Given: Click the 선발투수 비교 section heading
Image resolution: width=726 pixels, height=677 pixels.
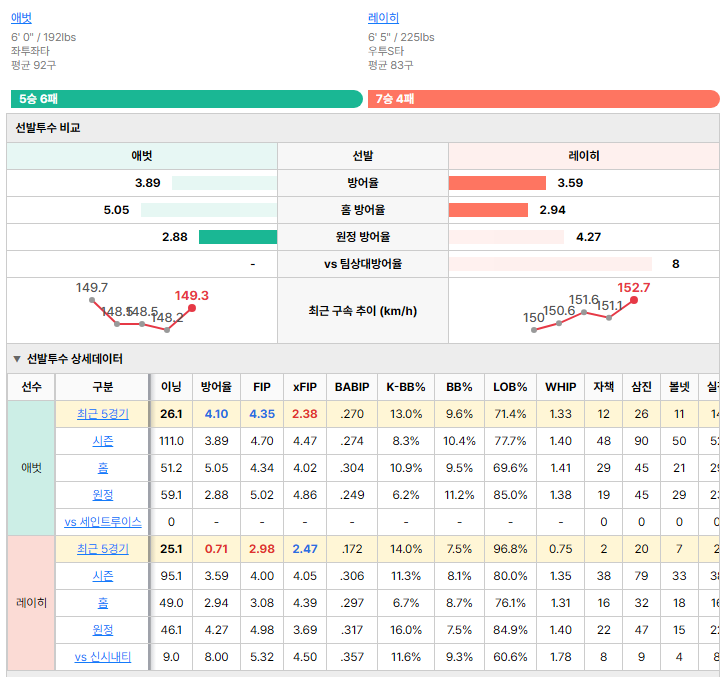Looking at the screenshot, I should coord(48,128).
